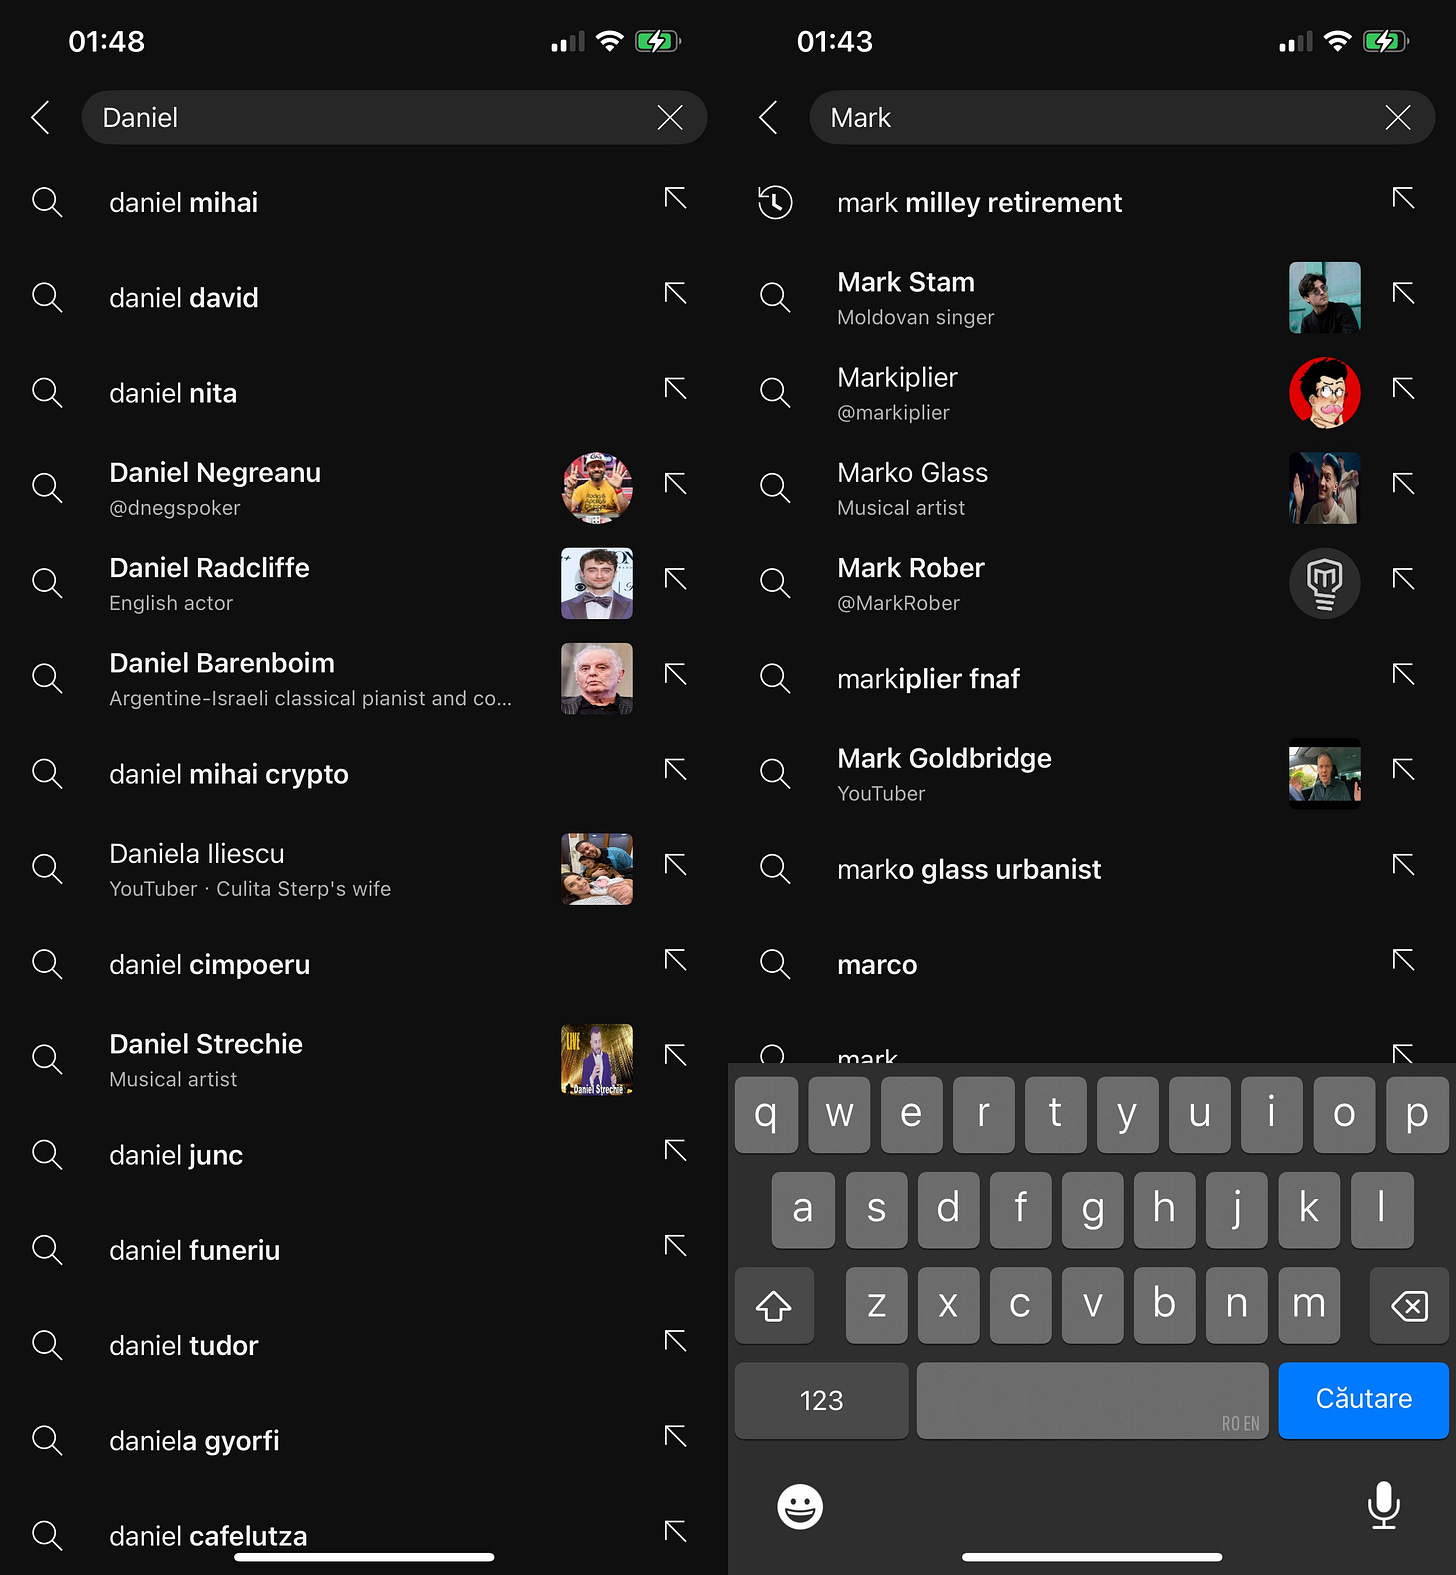Insert Mark Stam suggestion arrow
This screenshot has height=1575, width=1456.
1404,293
